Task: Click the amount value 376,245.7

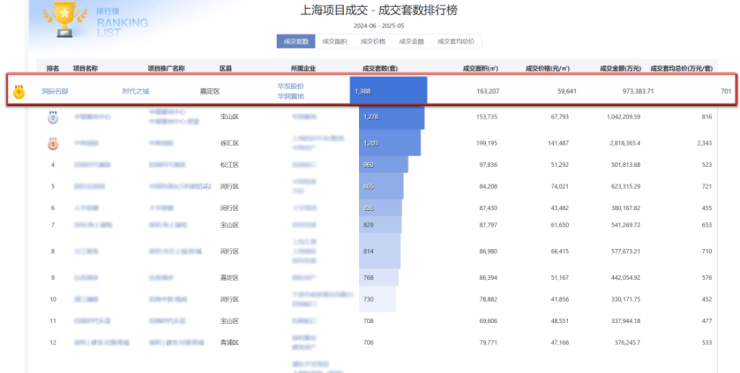Action: coord(627,343)
